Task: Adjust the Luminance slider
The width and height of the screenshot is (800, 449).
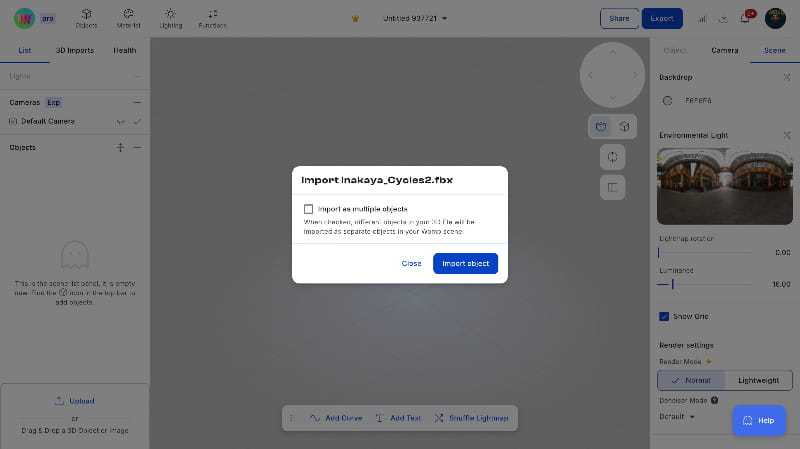Action: click(707, 284)
